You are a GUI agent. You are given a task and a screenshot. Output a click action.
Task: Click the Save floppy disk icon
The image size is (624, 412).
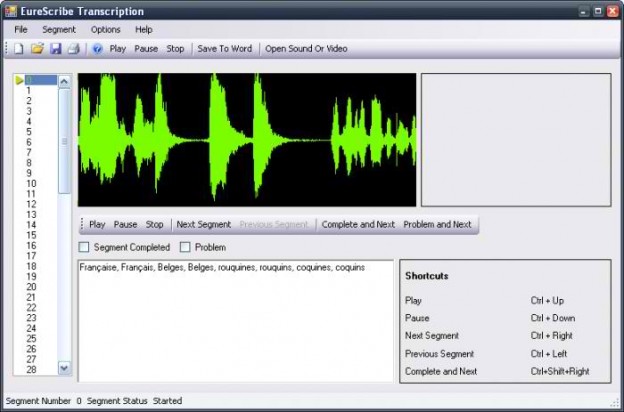pyautogui.click(x=56, y=49)
